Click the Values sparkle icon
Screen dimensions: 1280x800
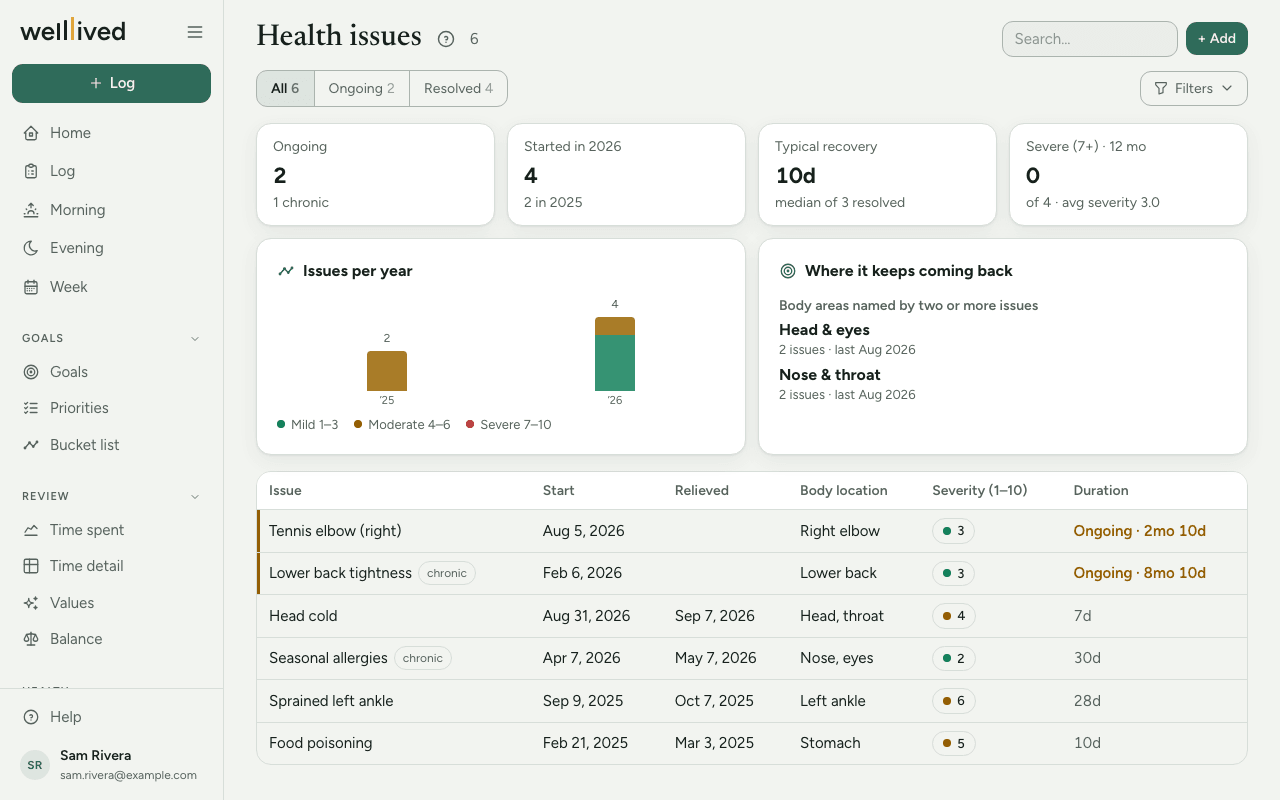point(31,603)
